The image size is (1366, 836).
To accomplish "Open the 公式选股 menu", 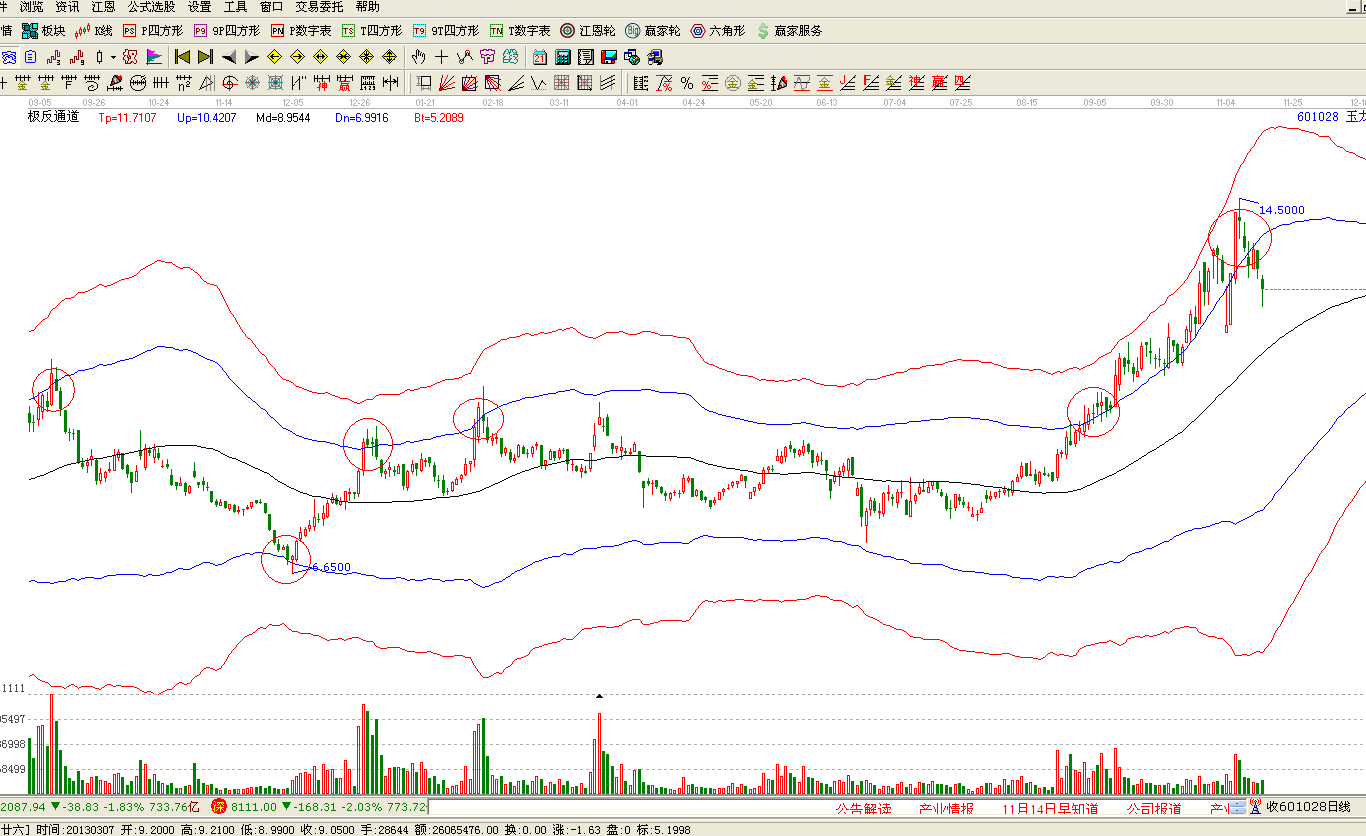I will coord(151,7).
